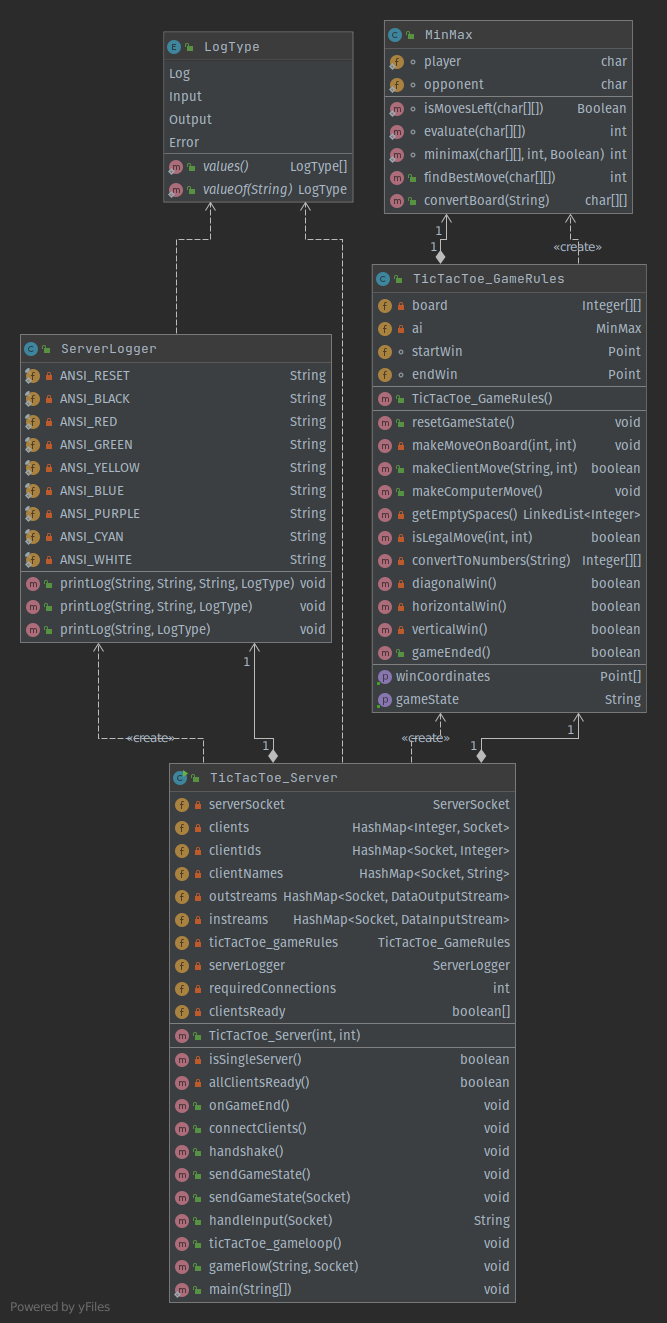Viewport: 667px width, 1323px height.
Task: Click the TicTacToe_GameRules class icon in header
Action: 383,279
